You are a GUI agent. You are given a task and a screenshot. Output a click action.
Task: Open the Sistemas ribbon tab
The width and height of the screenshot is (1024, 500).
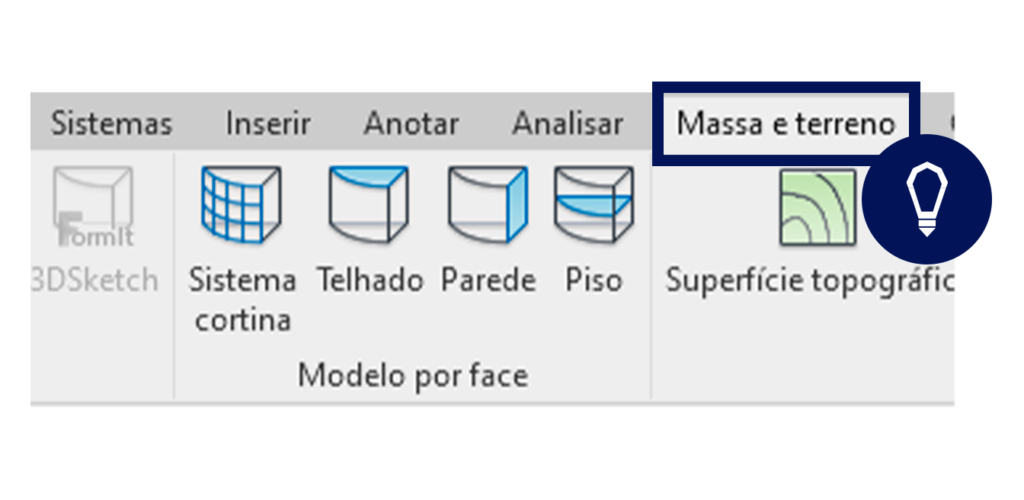tap(112, 123)
